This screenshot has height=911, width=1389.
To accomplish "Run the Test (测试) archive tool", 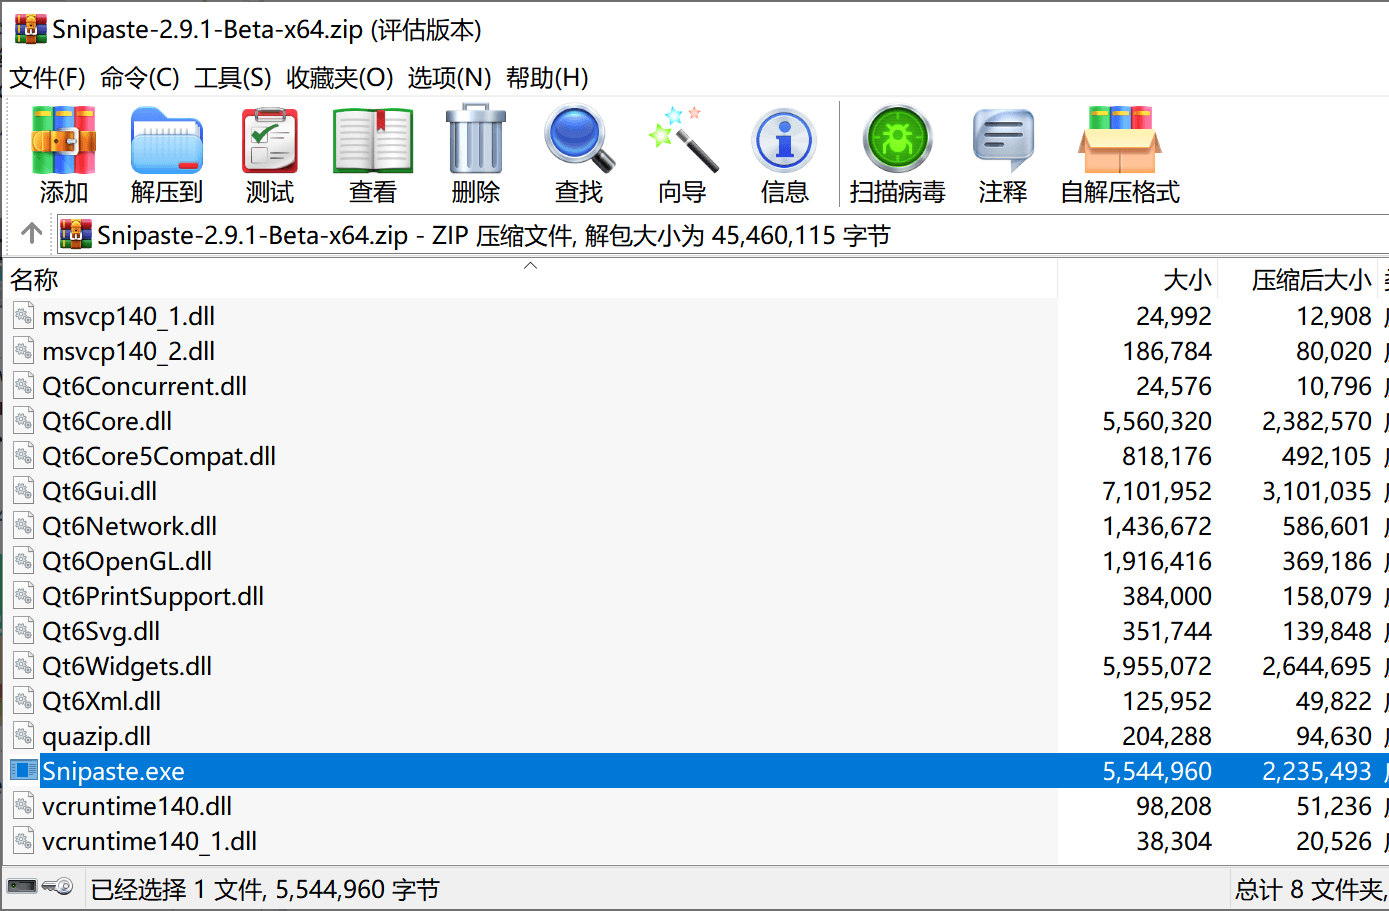I will click(270, 154).
